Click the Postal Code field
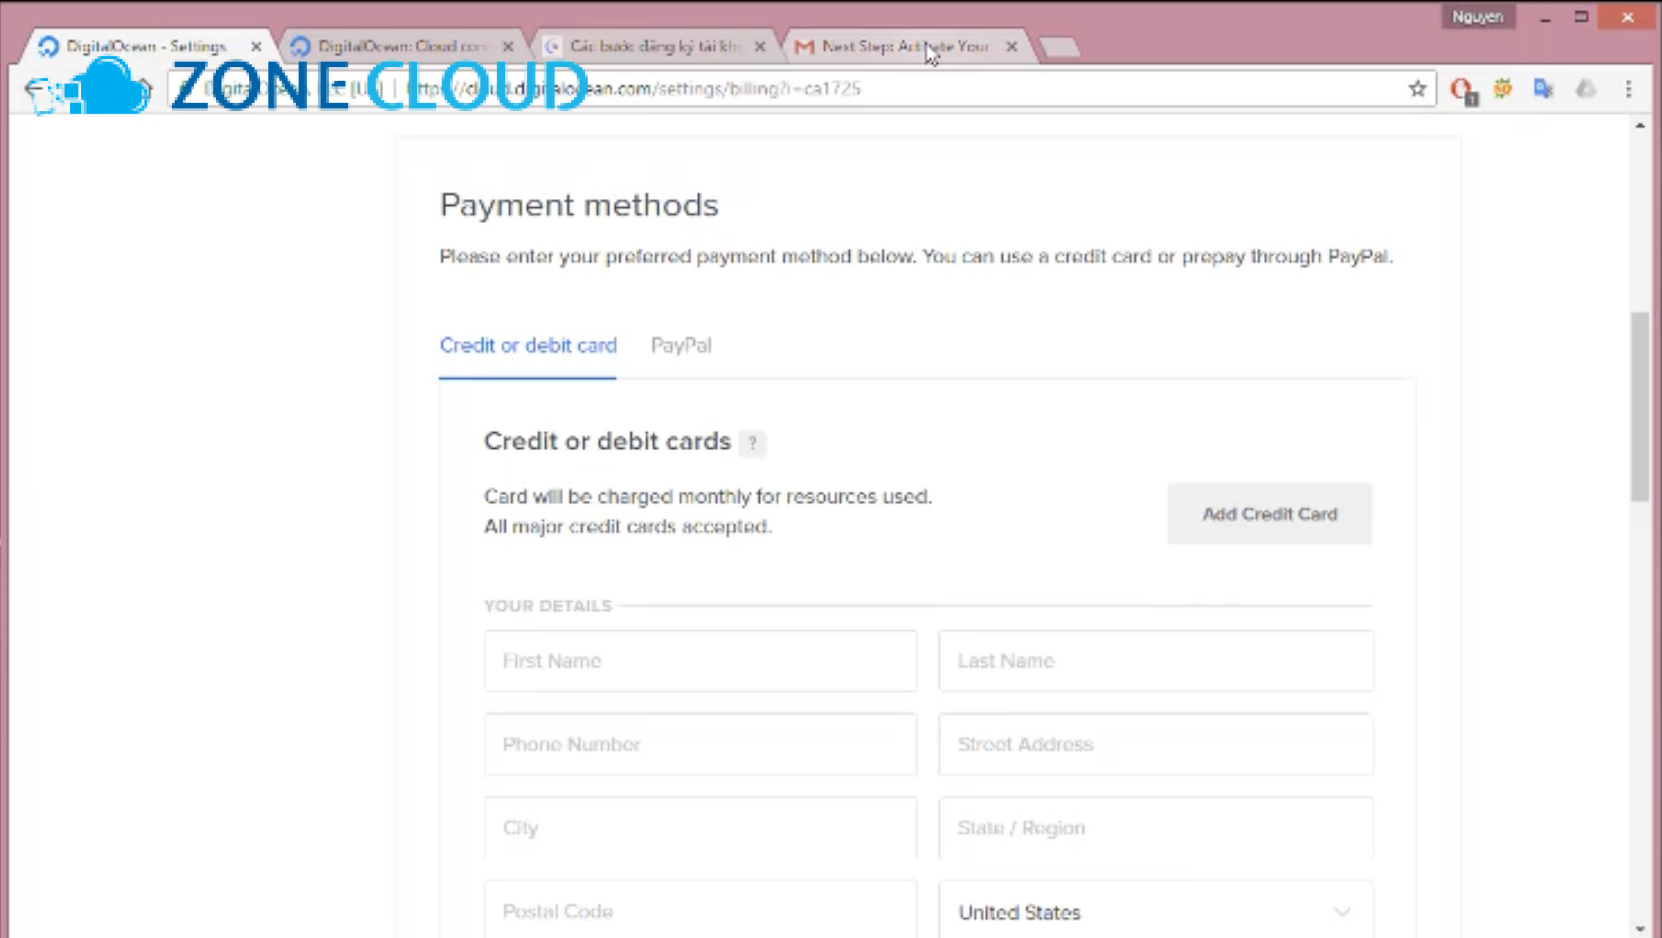This screenshot has height=938, width=1662. point(700,909)
